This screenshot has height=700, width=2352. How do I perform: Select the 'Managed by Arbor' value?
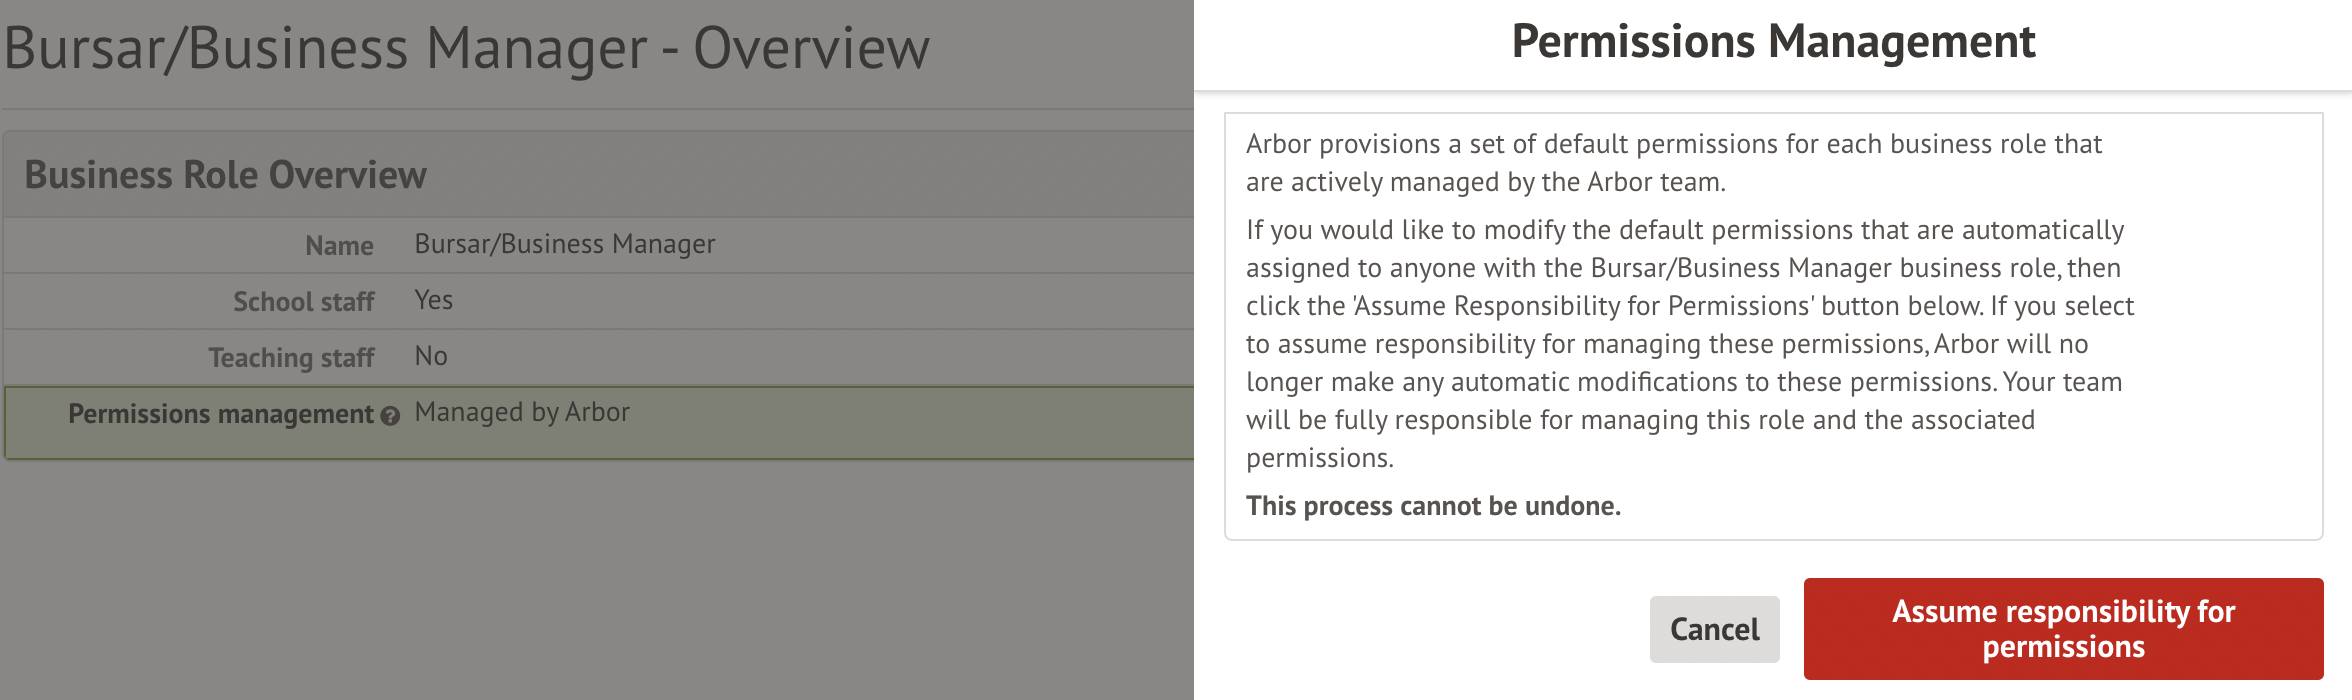click(x=522, y=412)
